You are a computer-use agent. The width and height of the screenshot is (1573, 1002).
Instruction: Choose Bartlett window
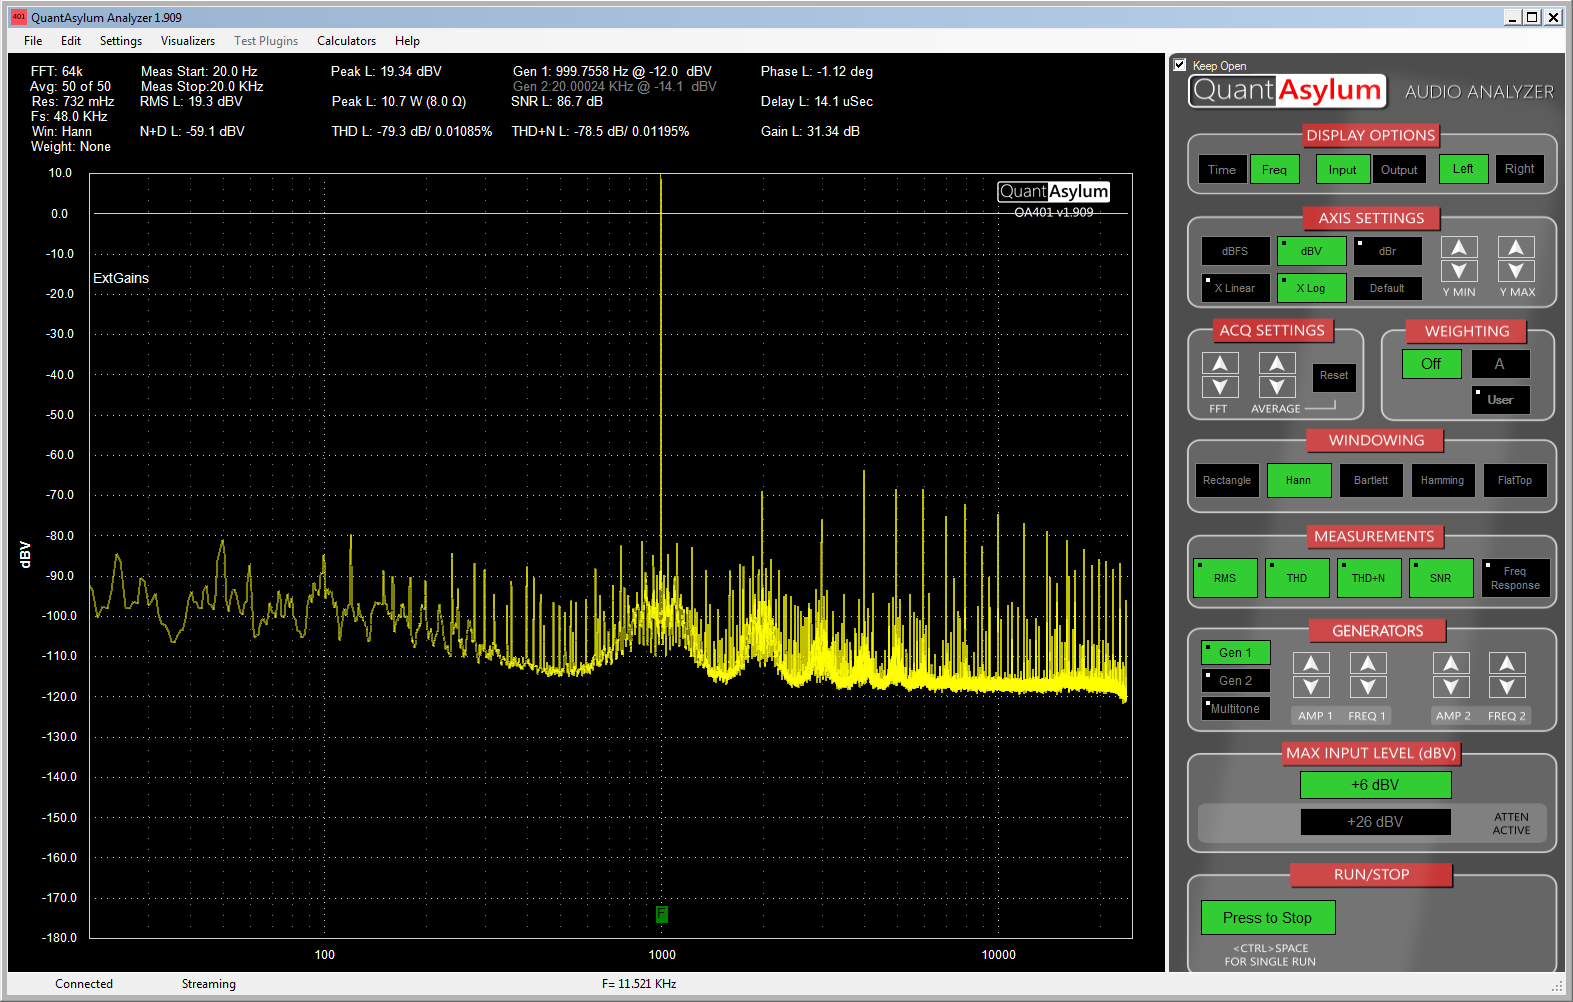[x=1371, y=481]
